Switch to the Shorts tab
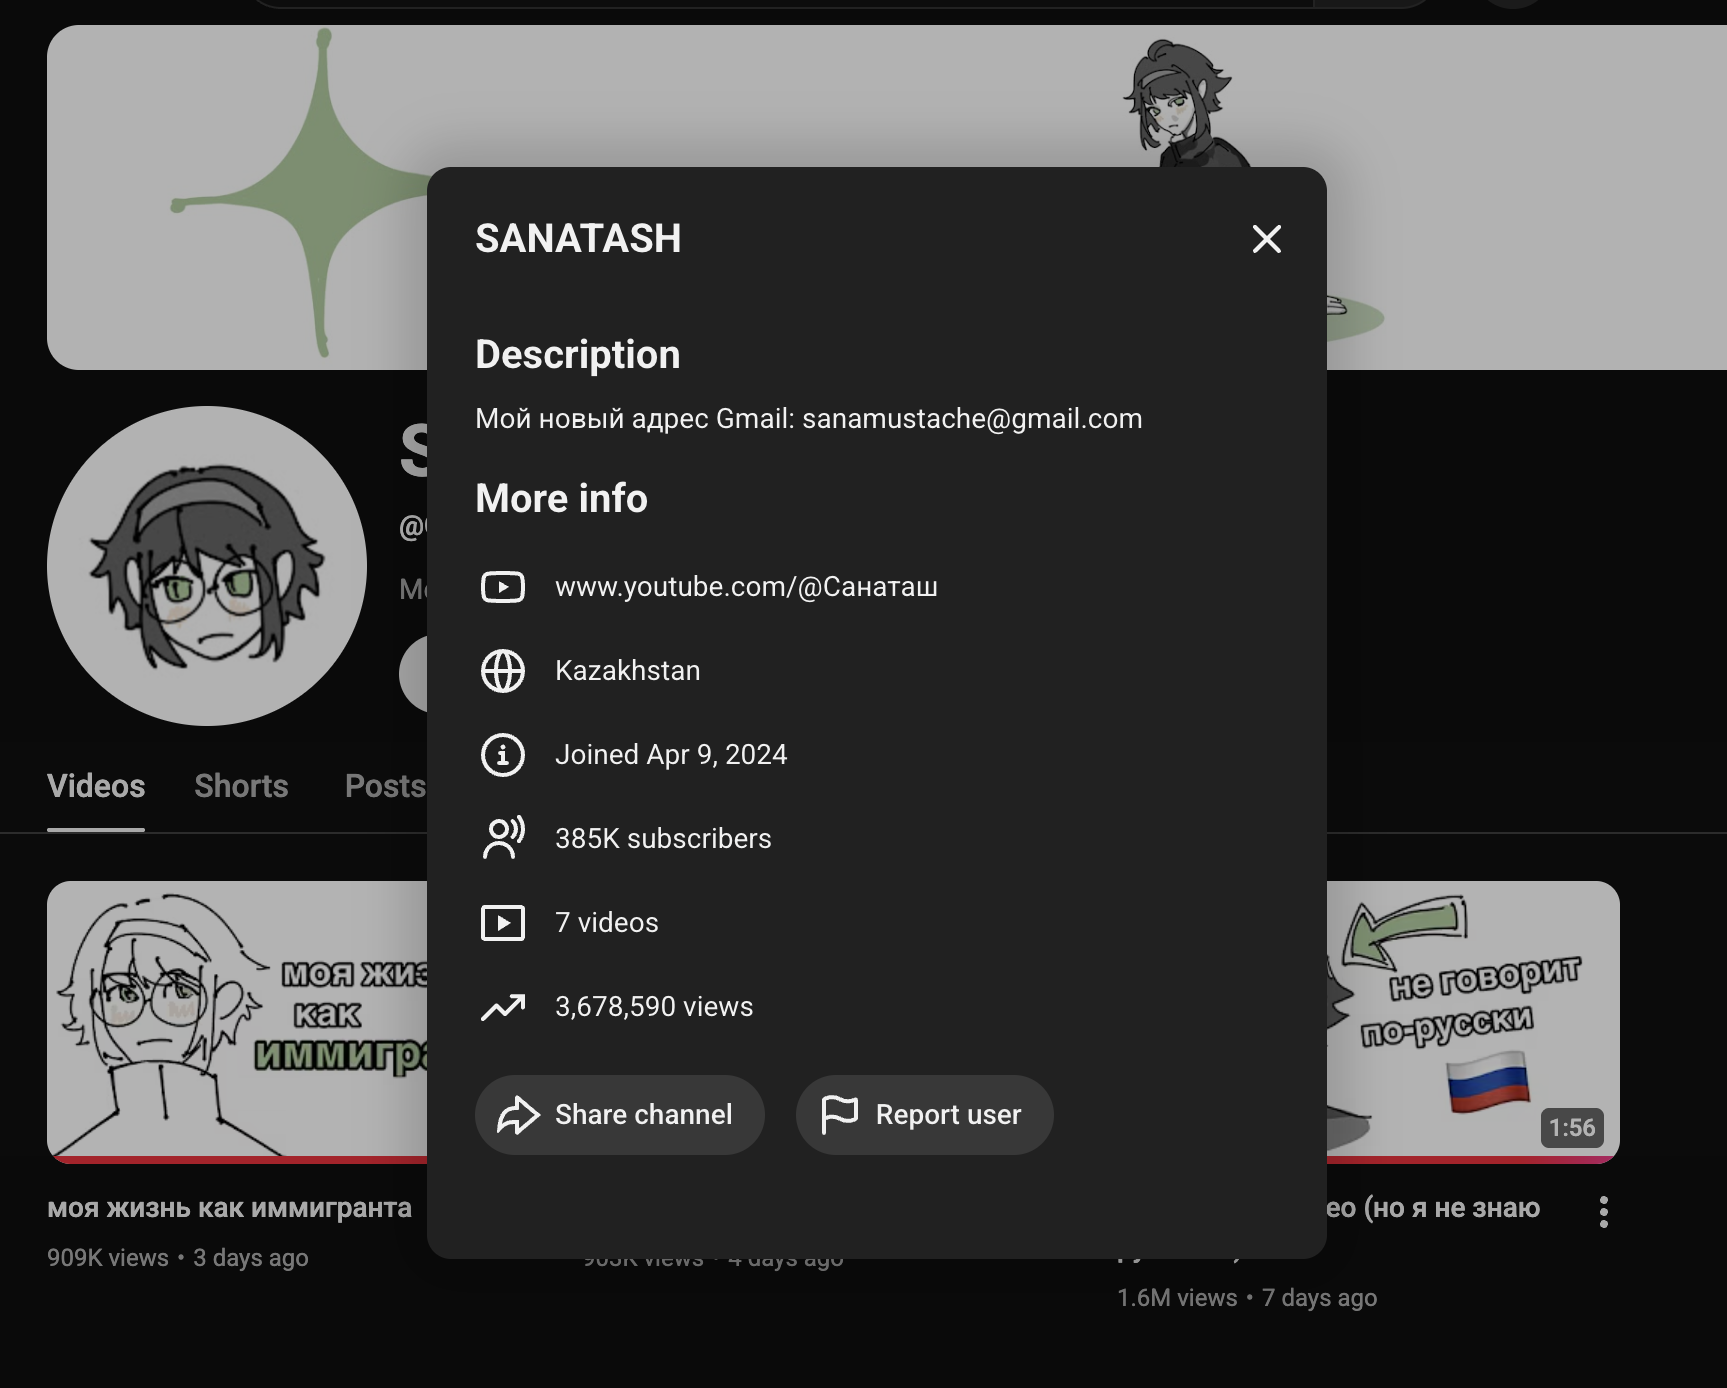 pos(241,787)
